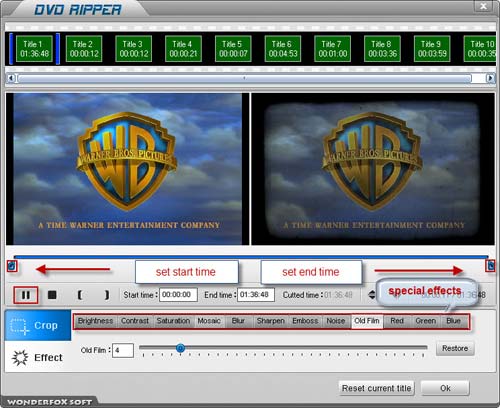Click the Old Film effect preview pane

(373, 169)
